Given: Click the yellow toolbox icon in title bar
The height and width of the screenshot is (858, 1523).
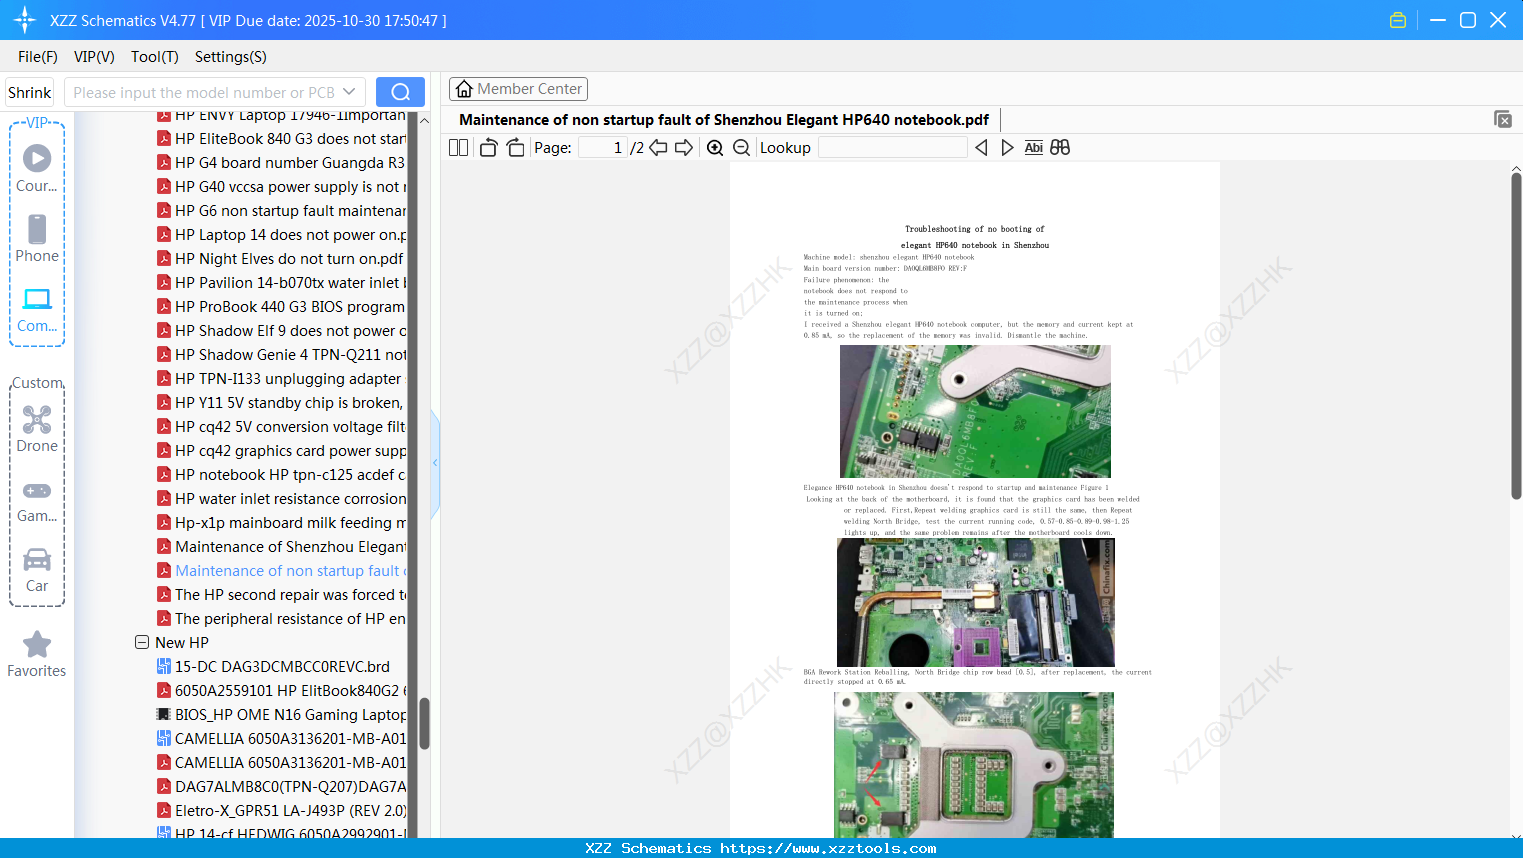Looking at the screenshot, I should 1398,20.
